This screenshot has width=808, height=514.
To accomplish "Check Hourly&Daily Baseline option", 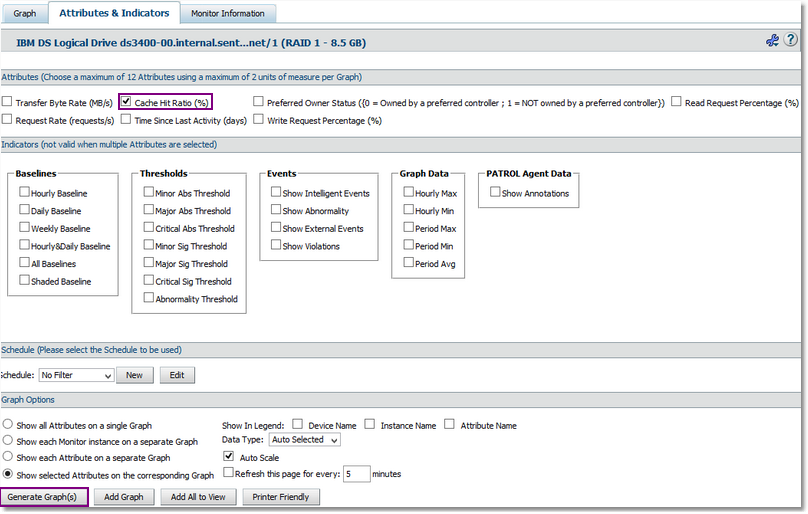I will point(24,244).
